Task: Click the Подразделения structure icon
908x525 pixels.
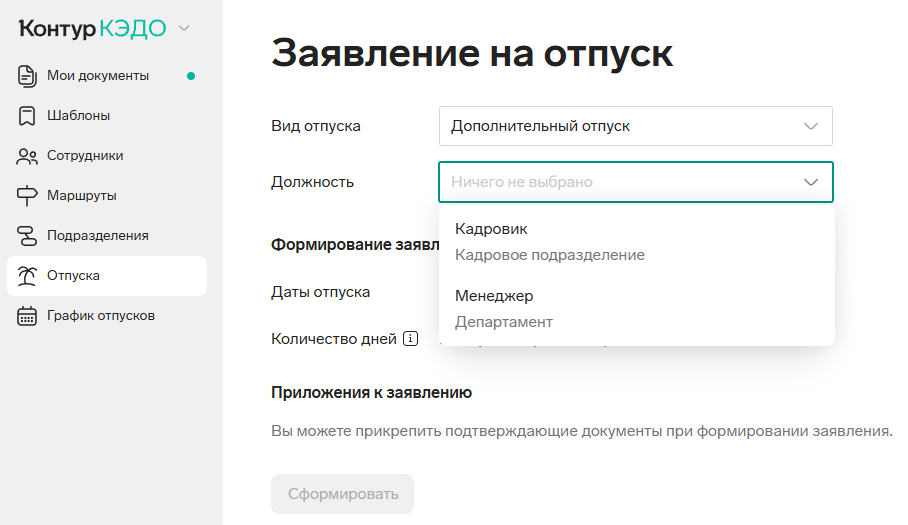Action: click(27, 236)
